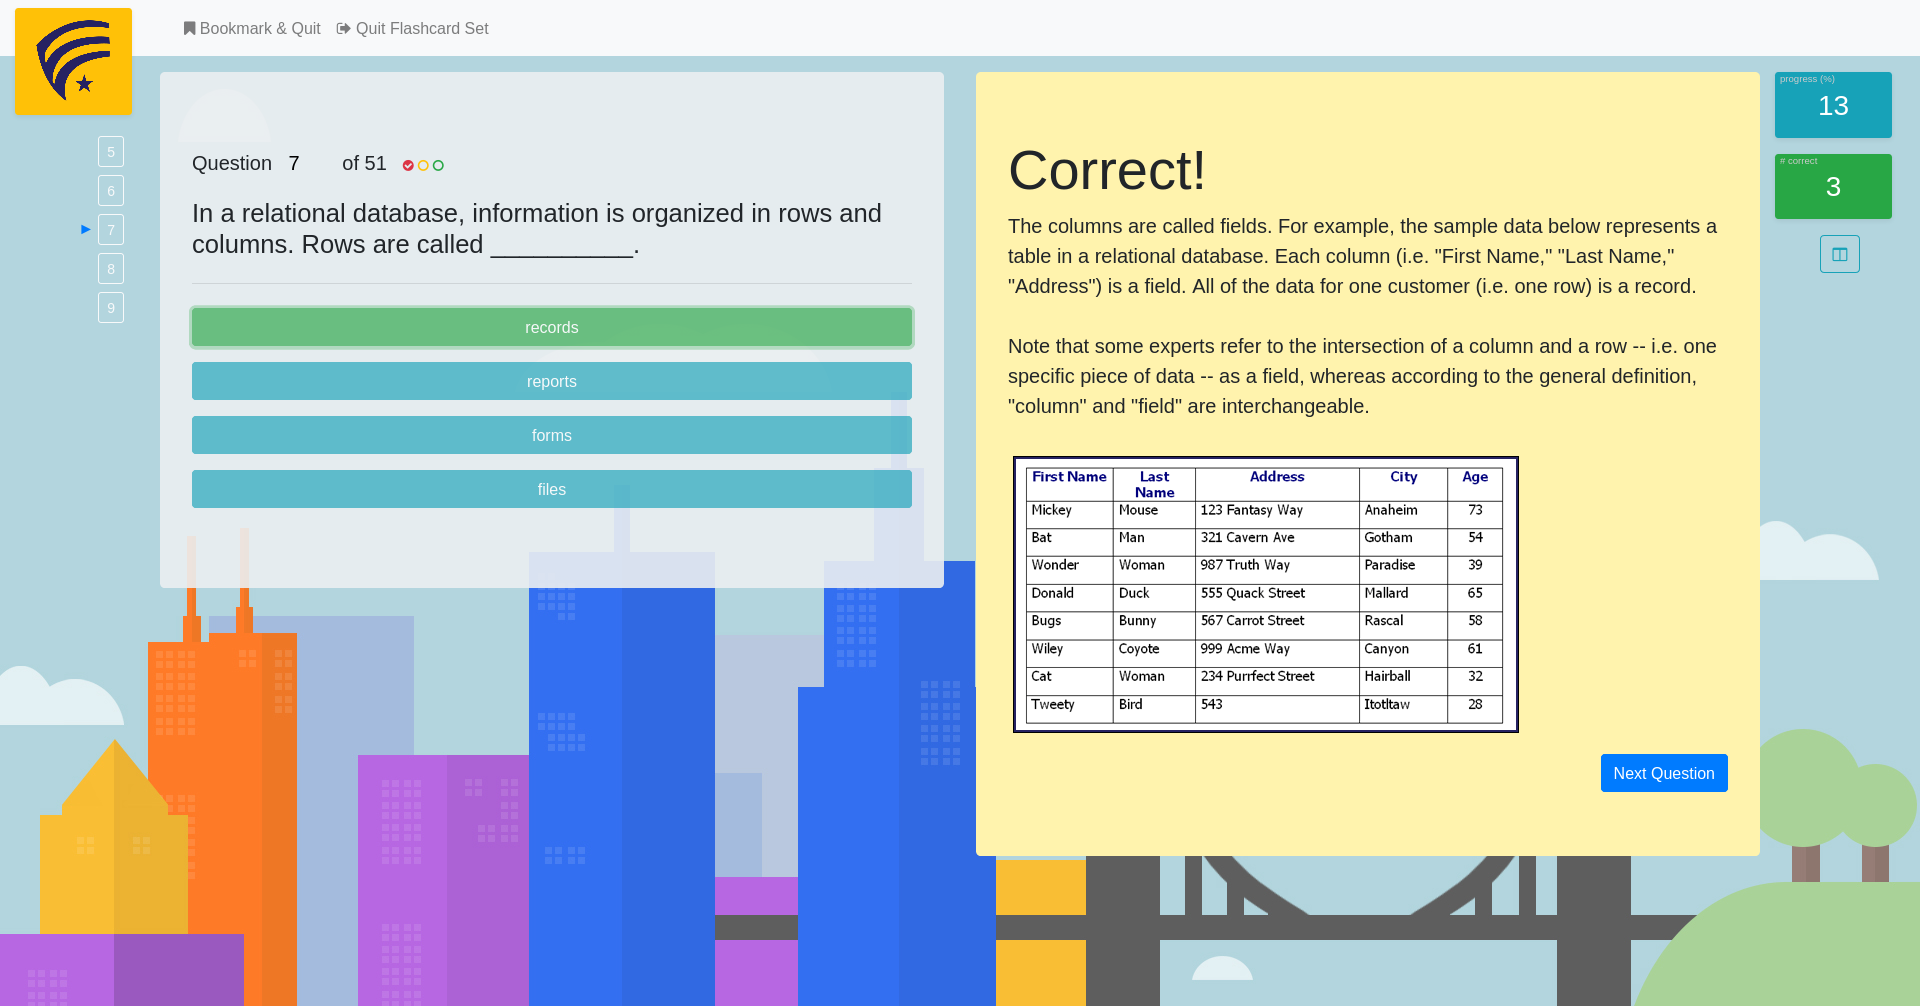
Task: Click the 'Age' column header
Action: point(1475,477)
